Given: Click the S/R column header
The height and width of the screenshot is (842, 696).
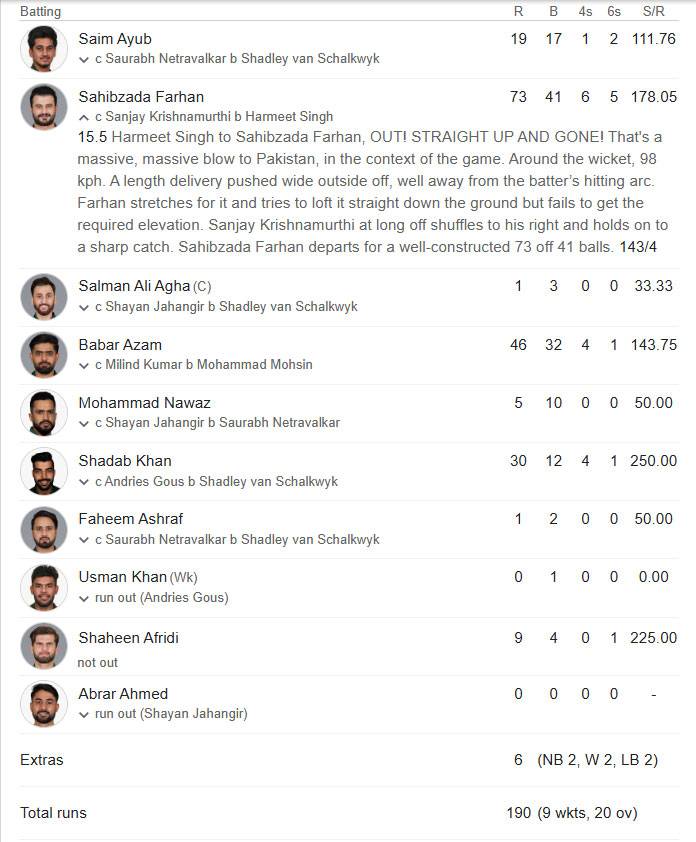Looking at the screenshot, I should point(654,11).
